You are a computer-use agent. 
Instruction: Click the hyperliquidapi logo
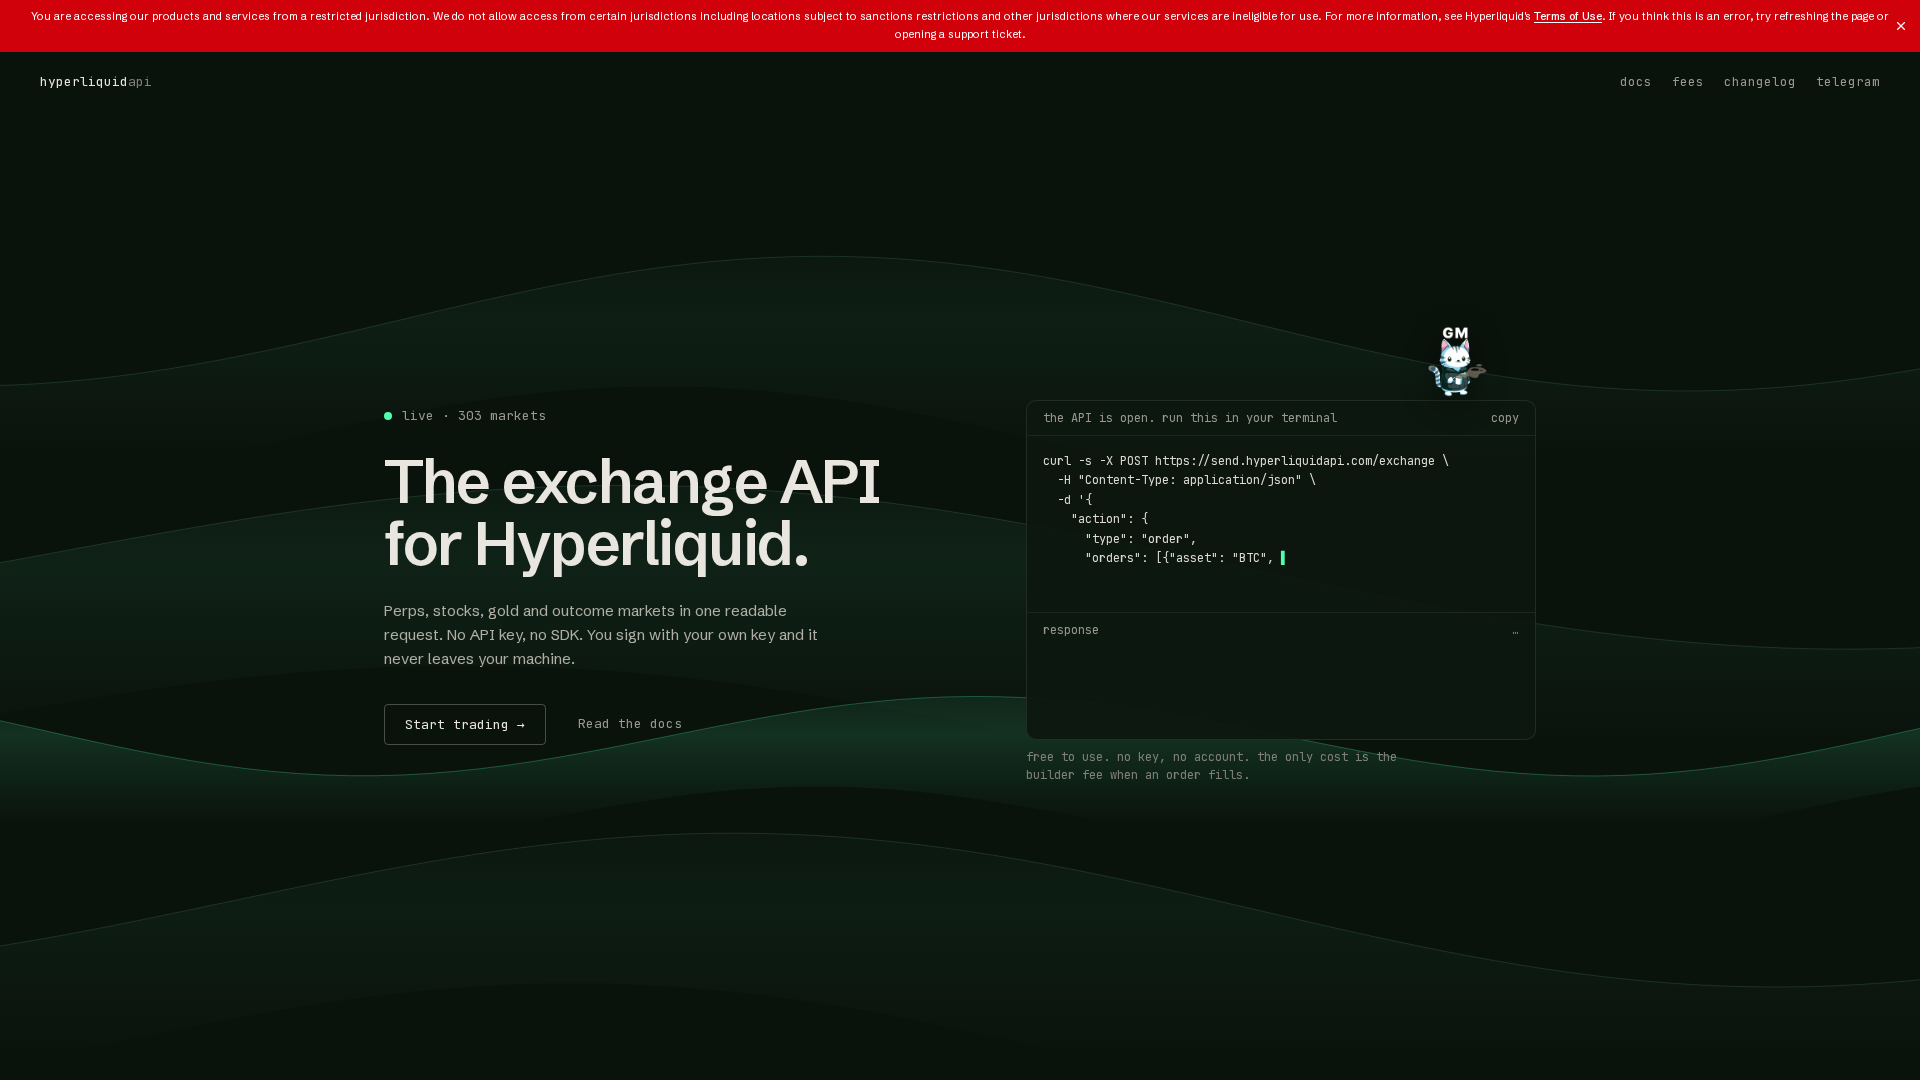95,82
